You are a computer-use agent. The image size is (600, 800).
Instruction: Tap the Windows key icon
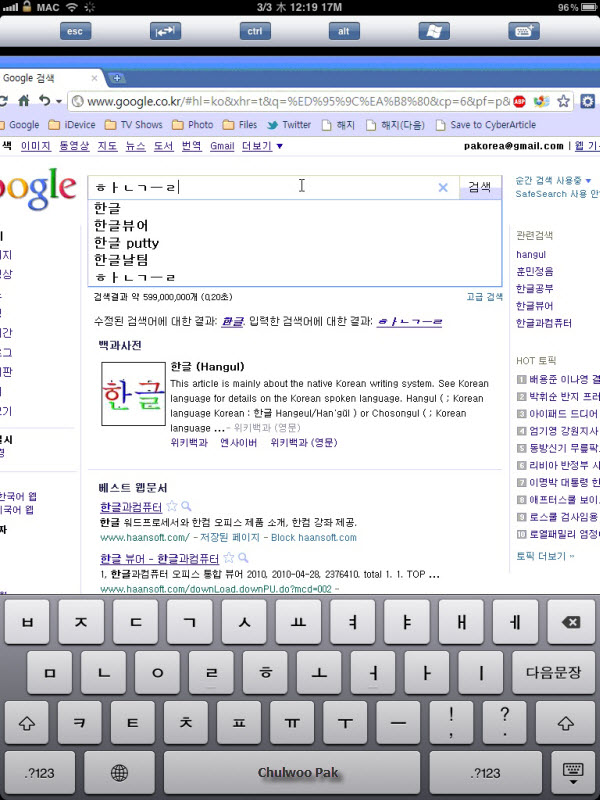tap(434, 31)
